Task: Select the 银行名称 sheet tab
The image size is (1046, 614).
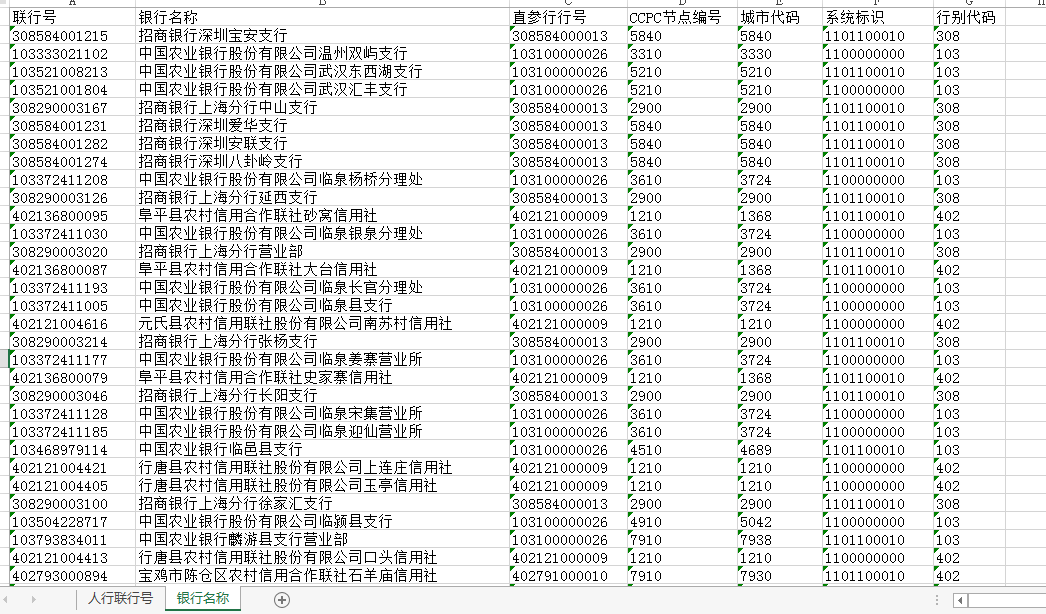Action: tap(203, 599)
